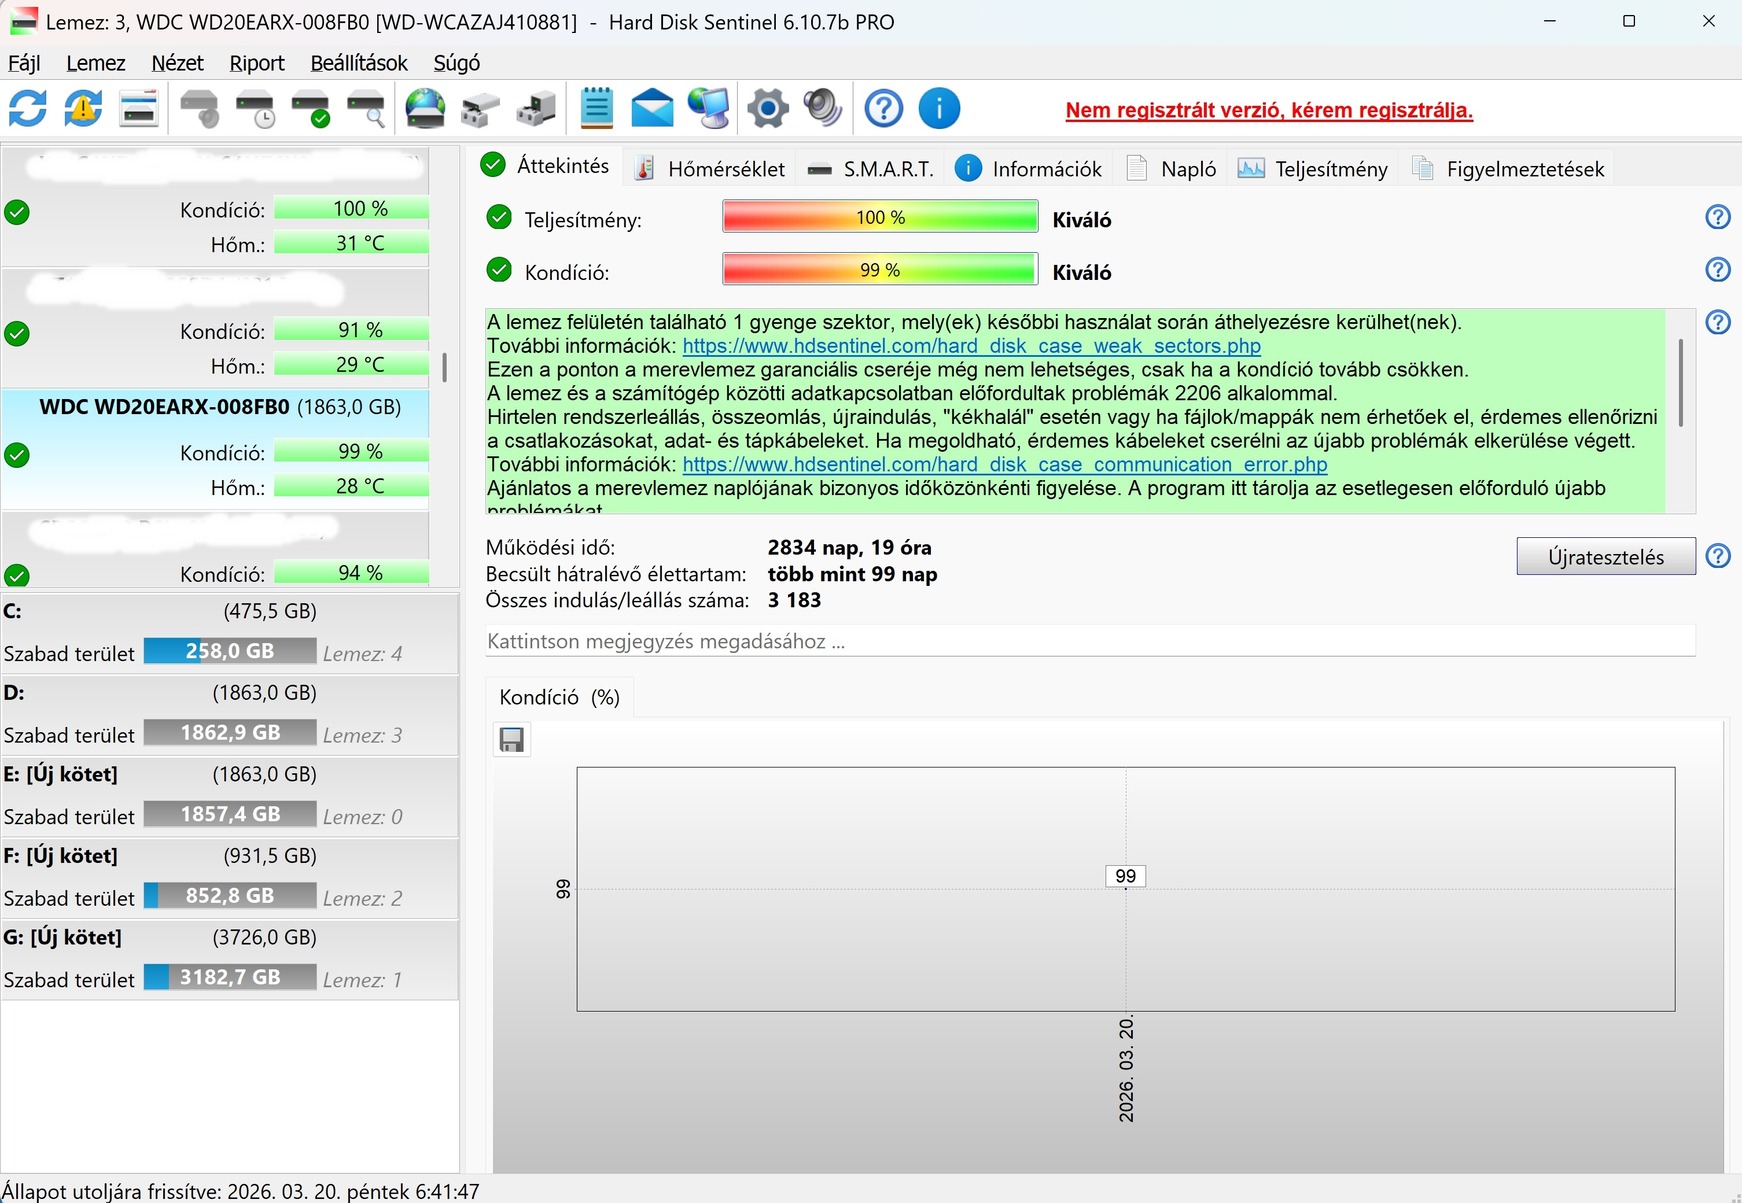Switch to the Teljesítmény tab

(x=1313, y=169)
